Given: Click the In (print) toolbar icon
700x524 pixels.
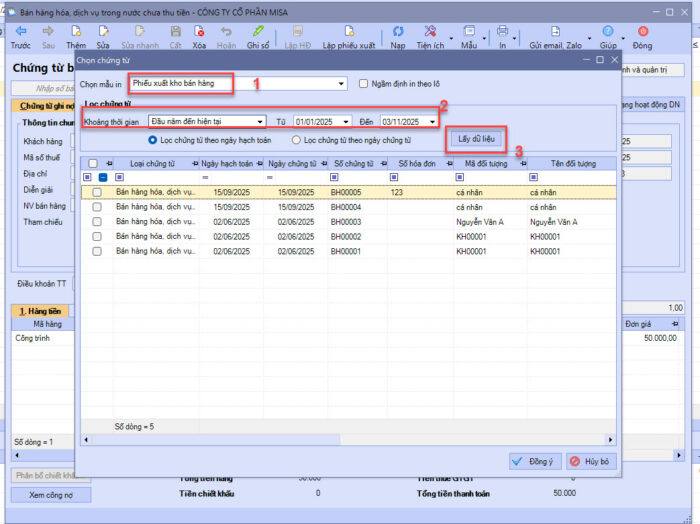Looking at the screenshot, I should tap(503, 32).
